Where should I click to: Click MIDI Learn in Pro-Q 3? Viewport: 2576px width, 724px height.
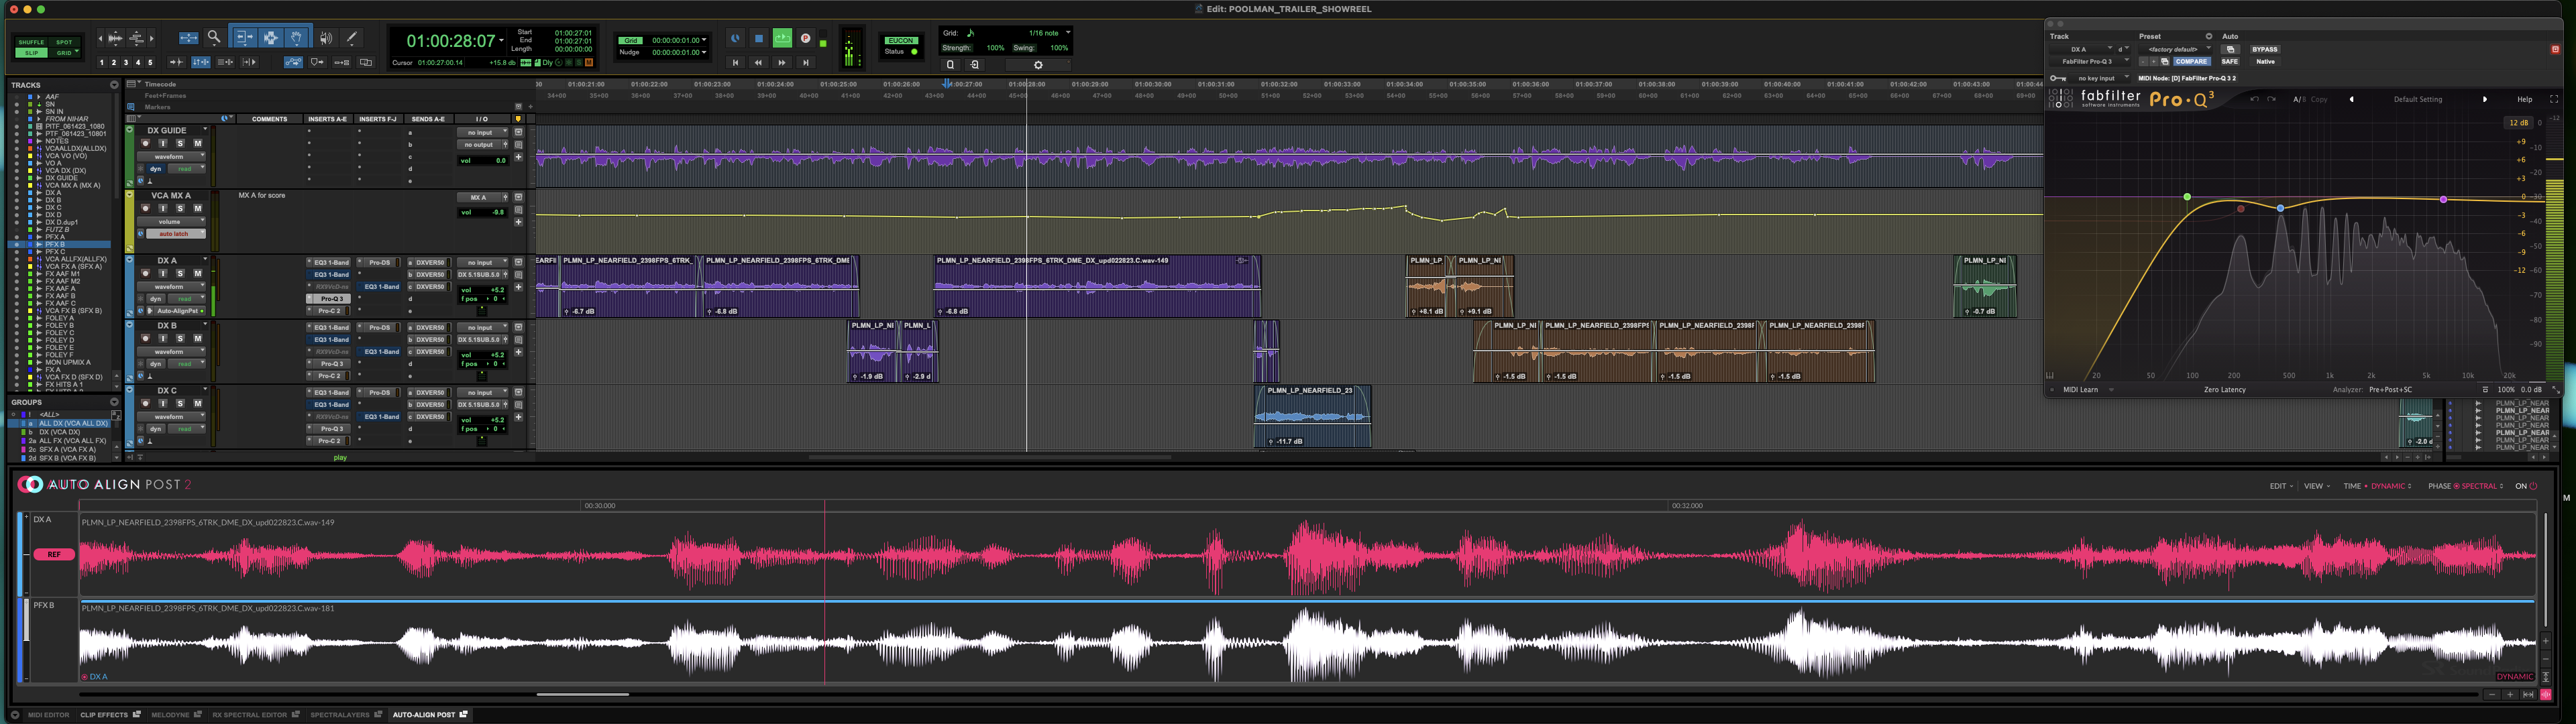pyautogui.click(x=2081, y=390)
